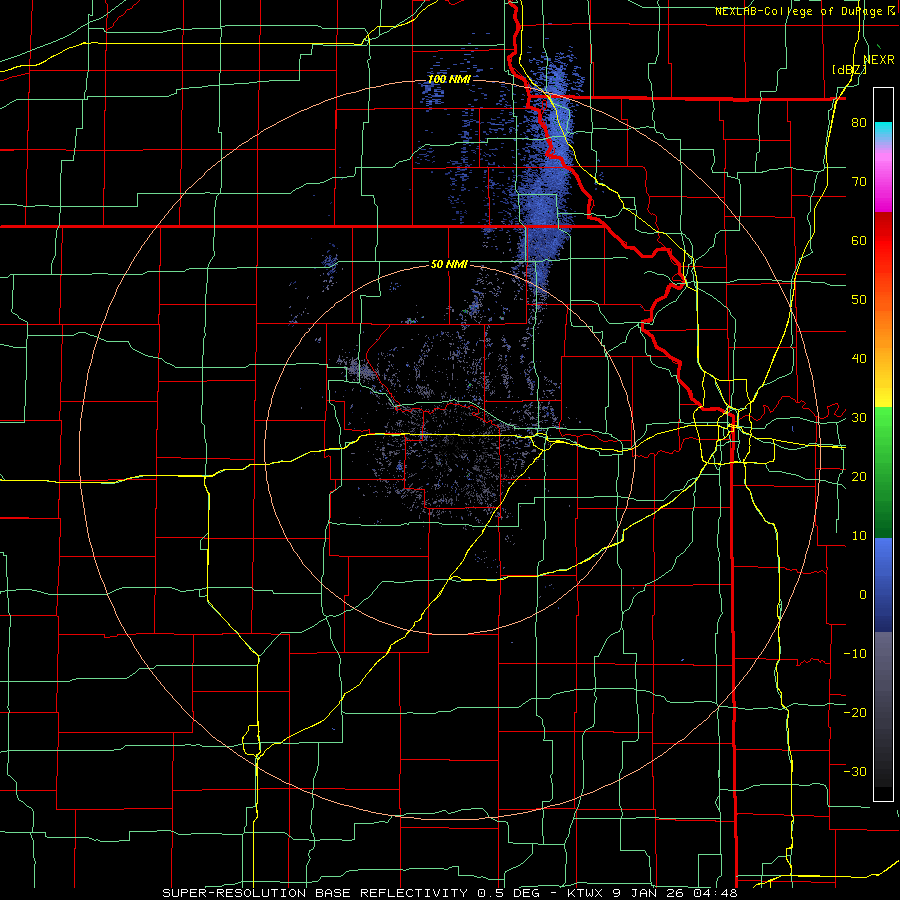
Task: Click the 40 value on the dBZ scale
Action: [859, 359]
